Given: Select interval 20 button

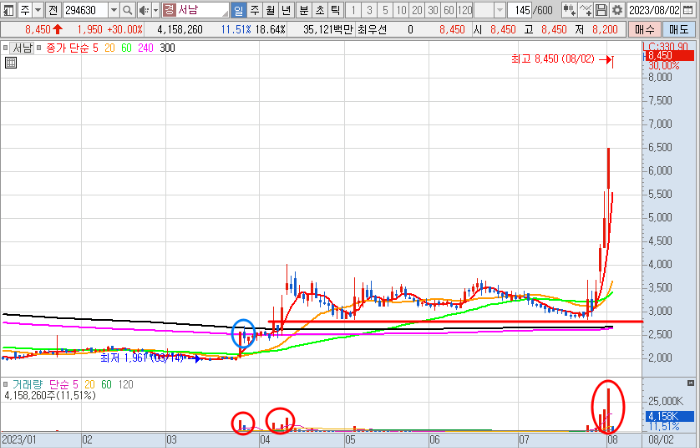Looking at the screenshot, I should [417, 10].
